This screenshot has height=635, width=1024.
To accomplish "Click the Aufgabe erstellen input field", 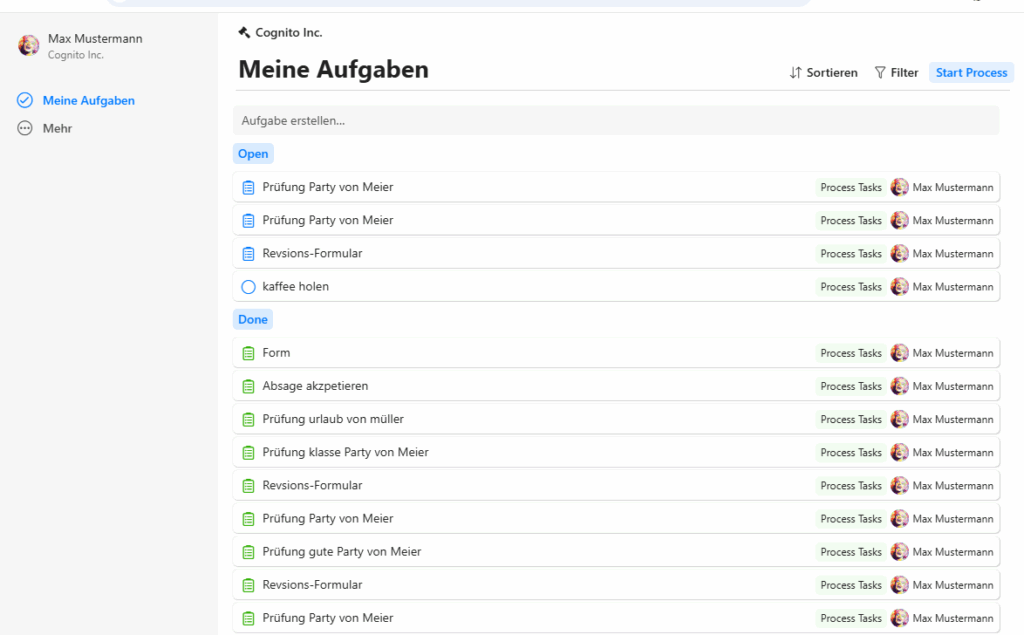I will click(x=615, y=121).
